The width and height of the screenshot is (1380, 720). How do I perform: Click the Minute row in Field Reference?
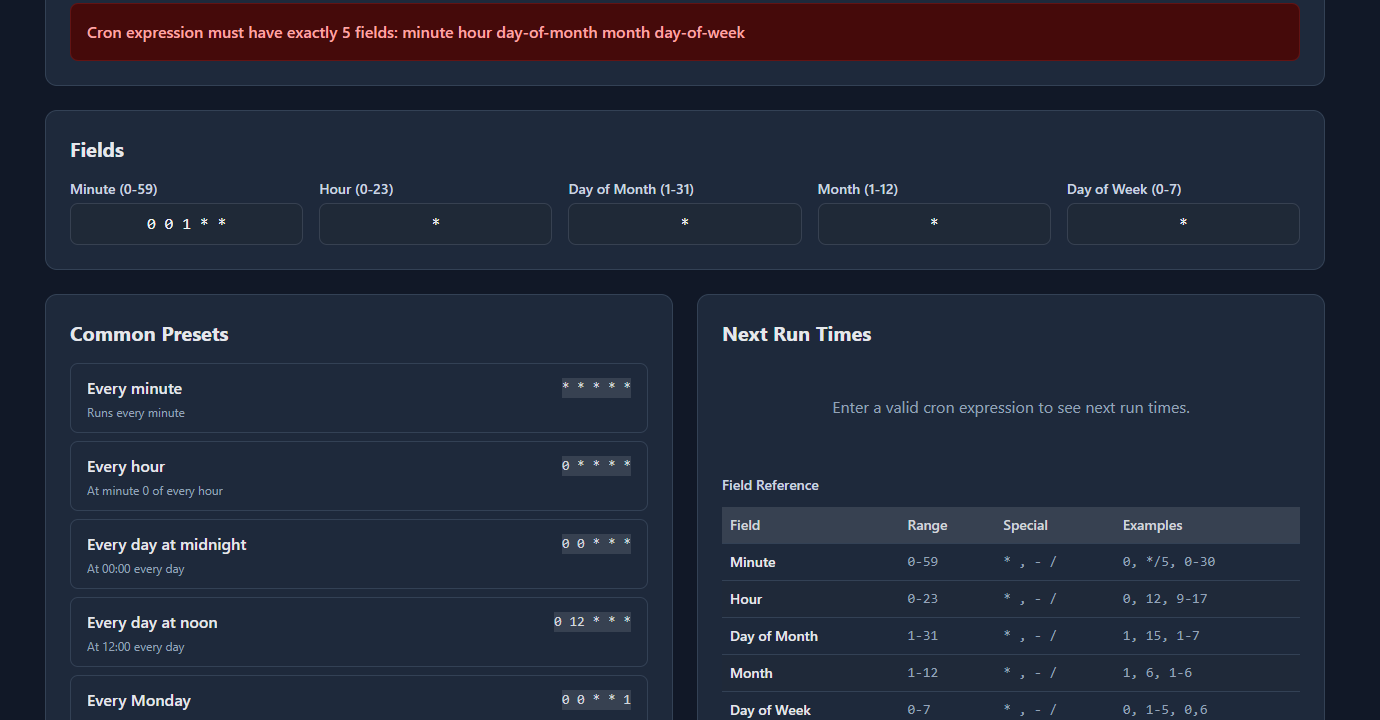click(1010, 562)
